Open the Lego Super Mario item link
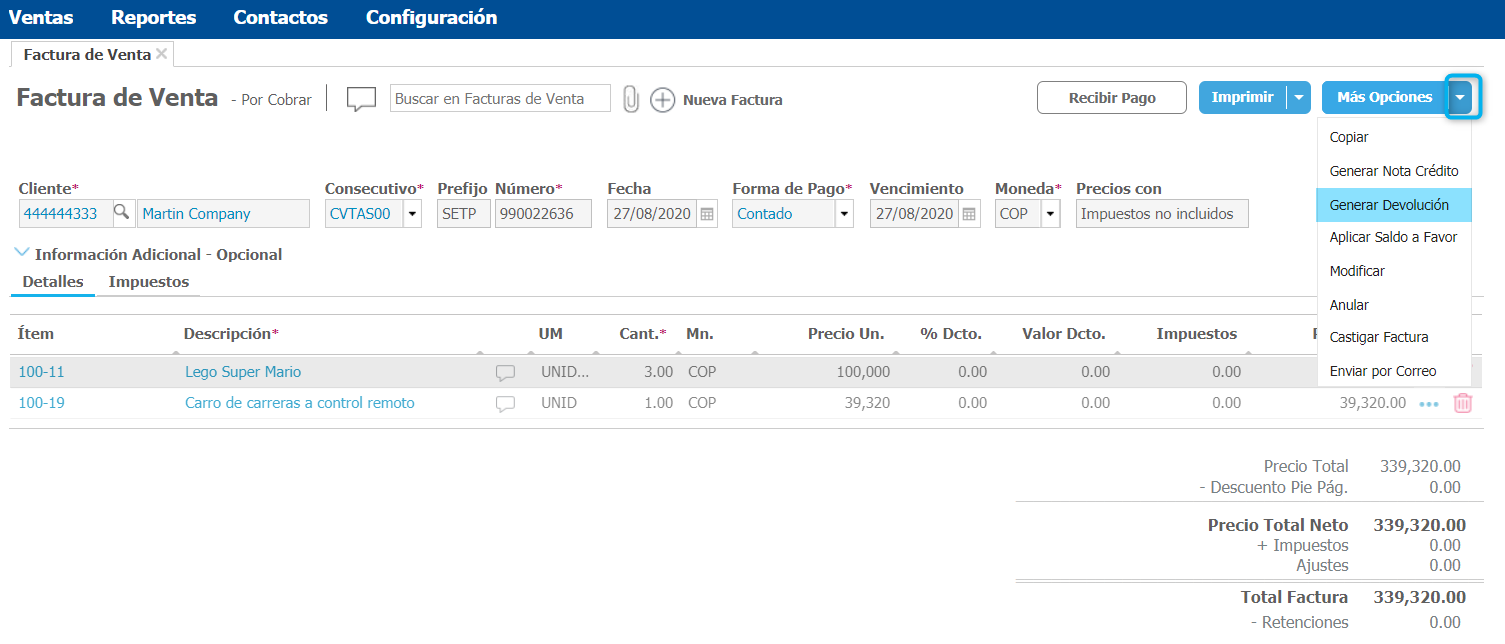Image resolution: width=1505 pixels, height=644 pixels. (243, 372)
